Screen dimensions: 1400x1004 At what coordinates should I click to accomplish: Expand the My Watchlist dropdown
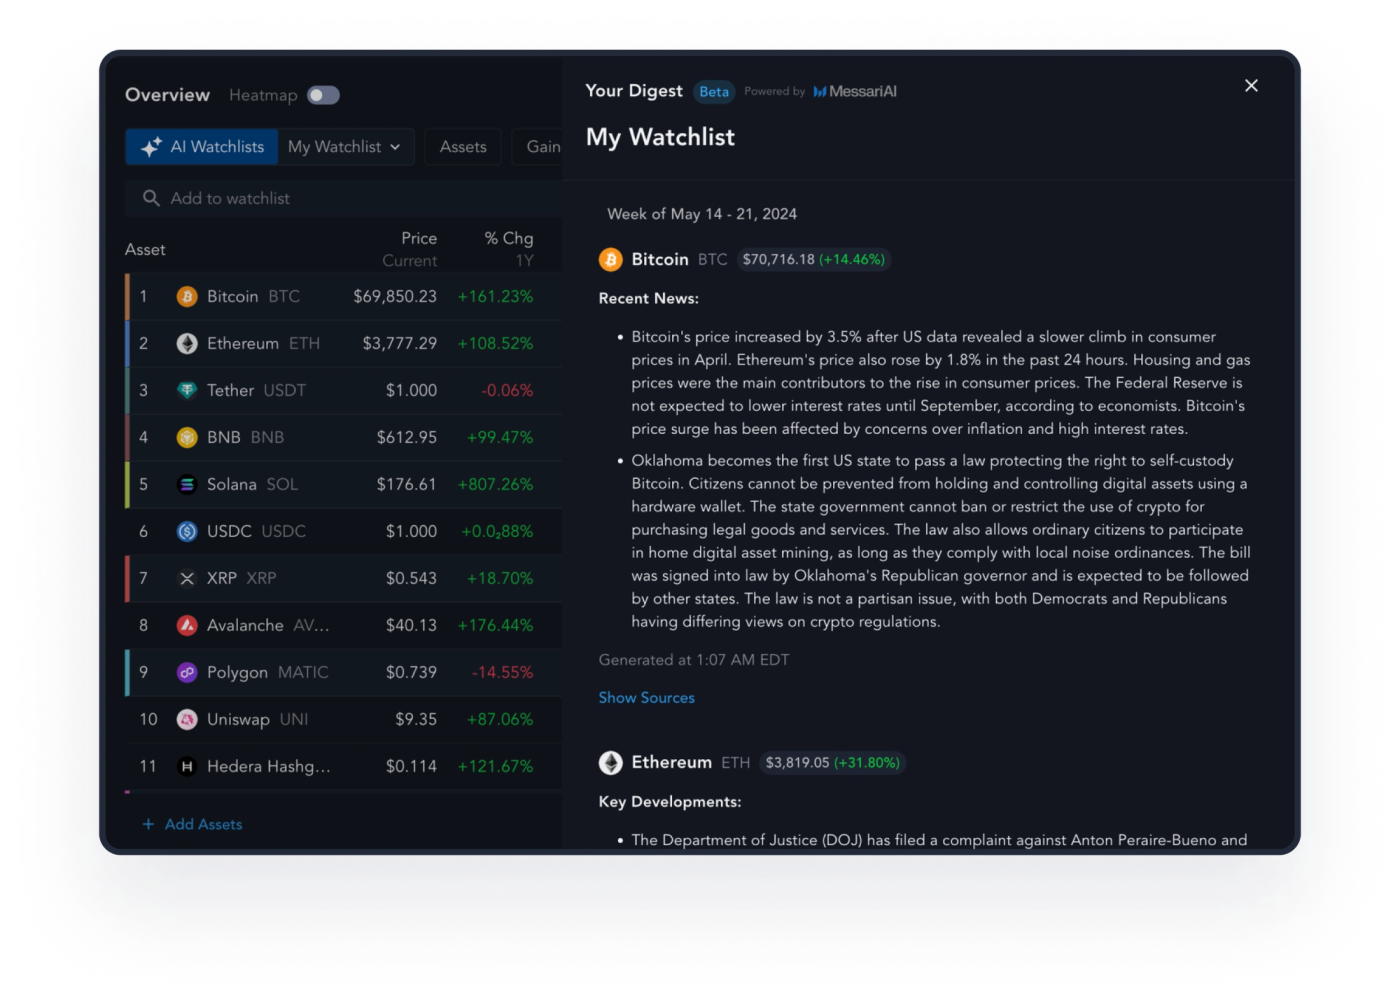pos(344,147)
